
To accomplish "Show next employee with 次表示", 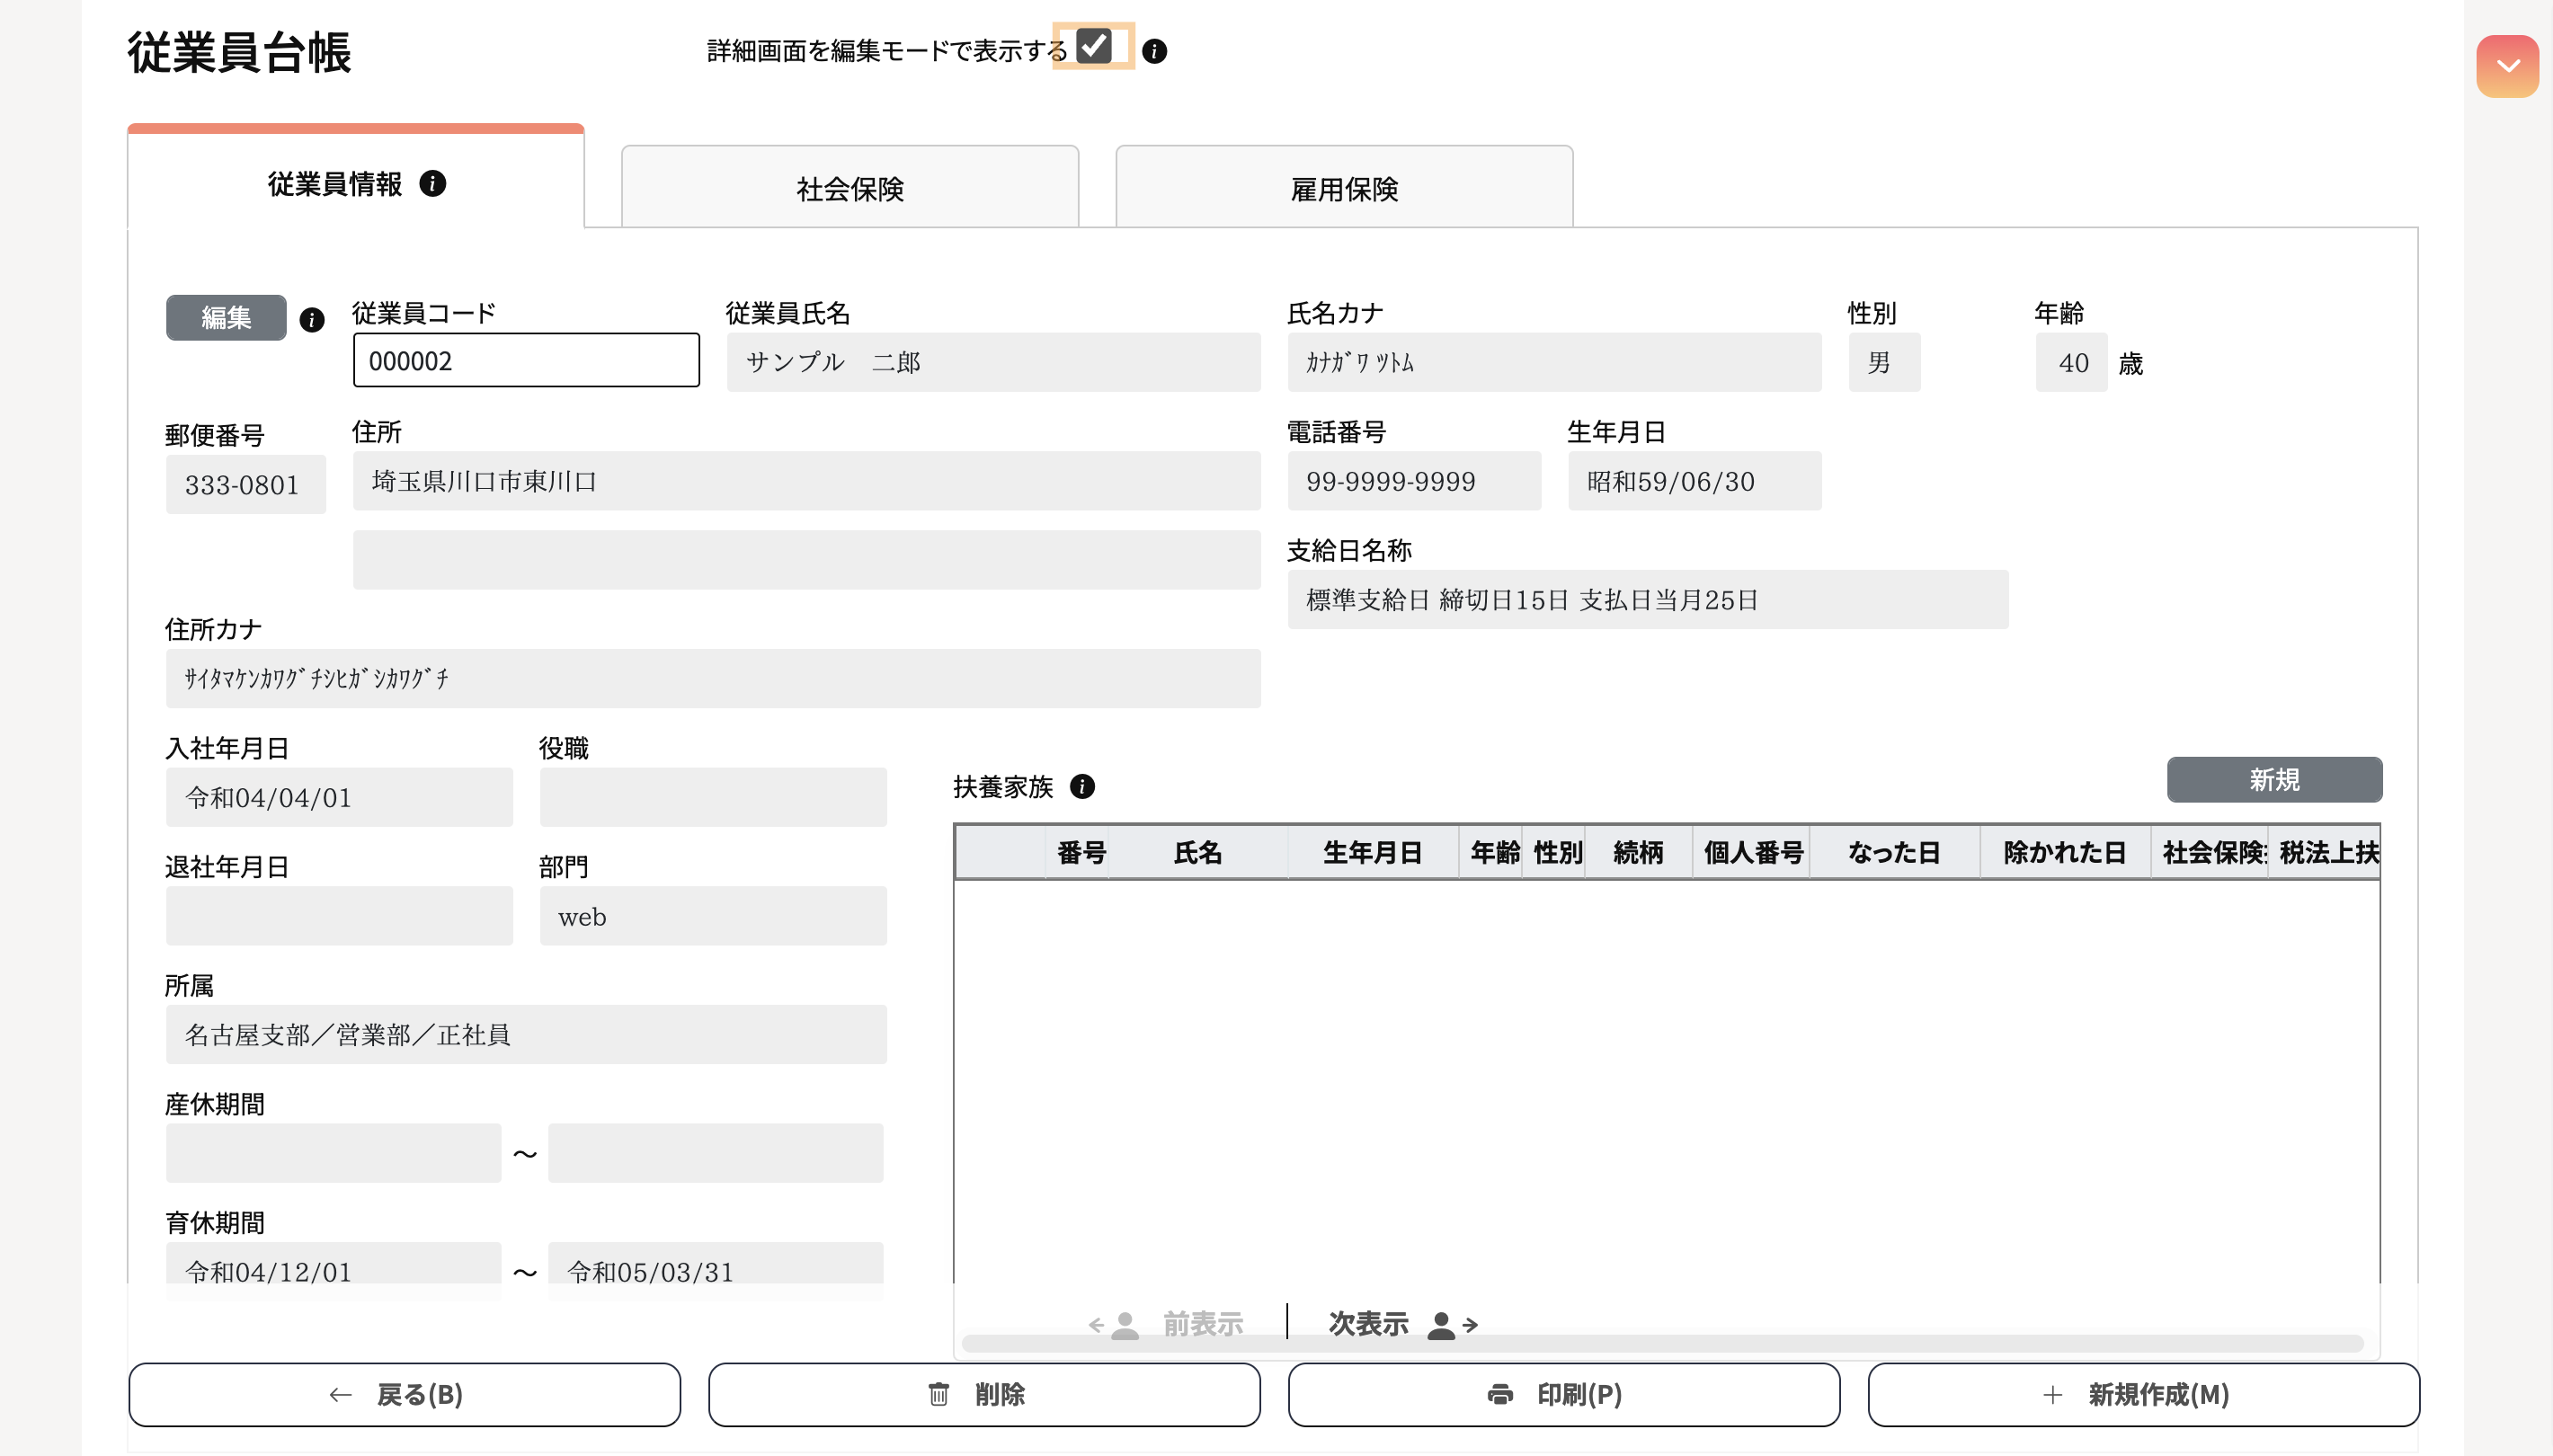I will [1403, 1324].
